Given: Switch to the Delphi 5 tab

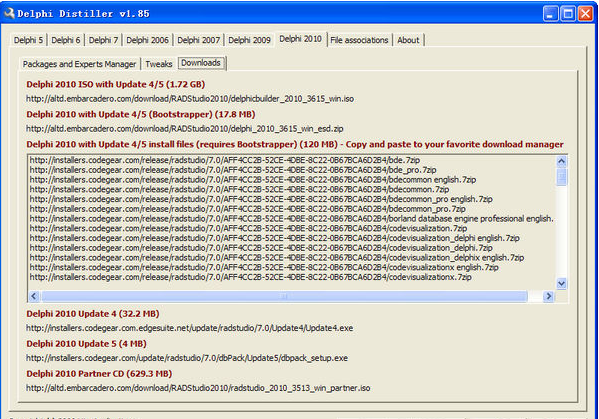Looking at the screenshot, I should point(28,40).
